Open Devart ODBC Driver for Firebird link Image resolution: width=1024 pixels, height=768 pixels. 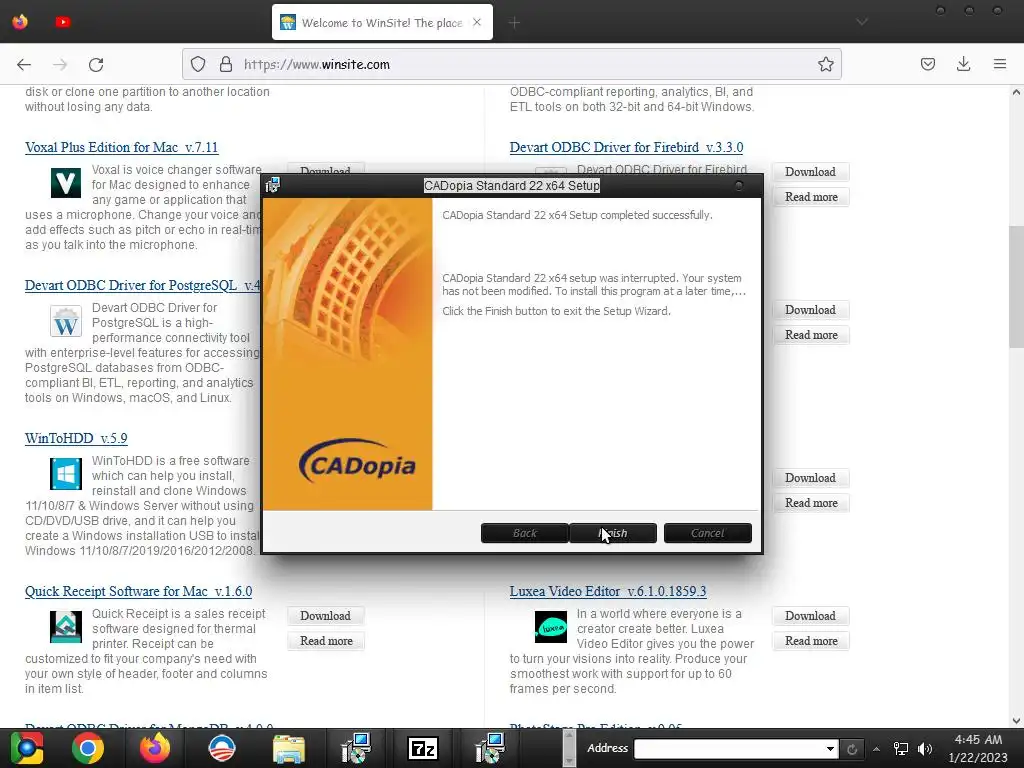(x=626, y=147)
